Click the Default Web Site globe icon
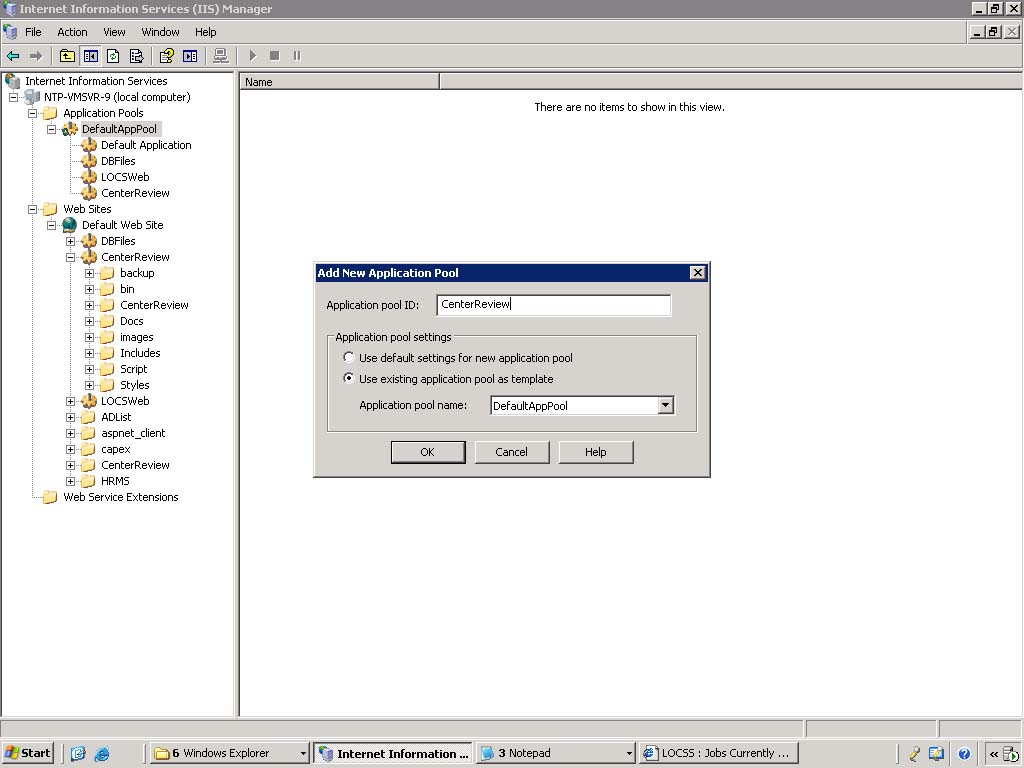 [70, 225]
